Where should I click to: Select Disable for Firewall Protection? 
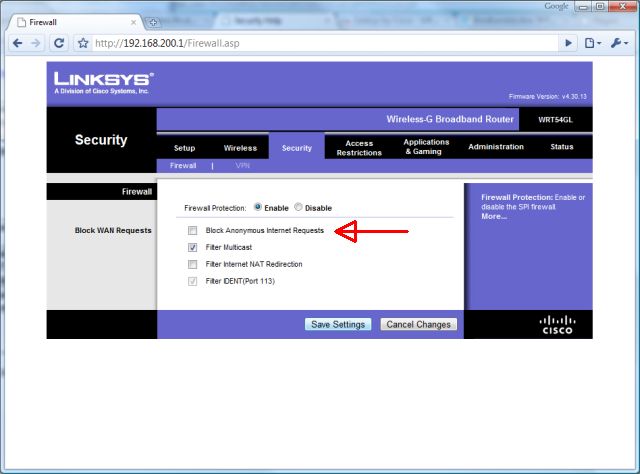click(x=298, y=207)
